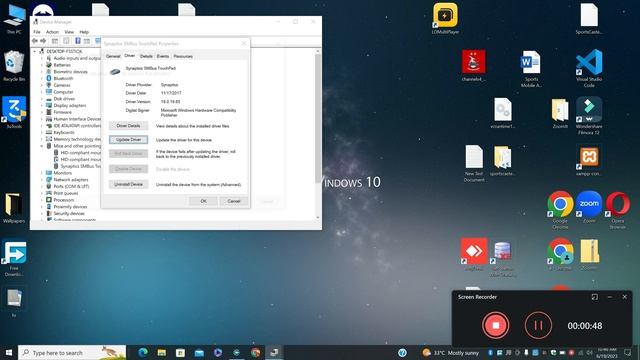
Task: Open File Explorer from taskbar
Action: tap(162, 352)
